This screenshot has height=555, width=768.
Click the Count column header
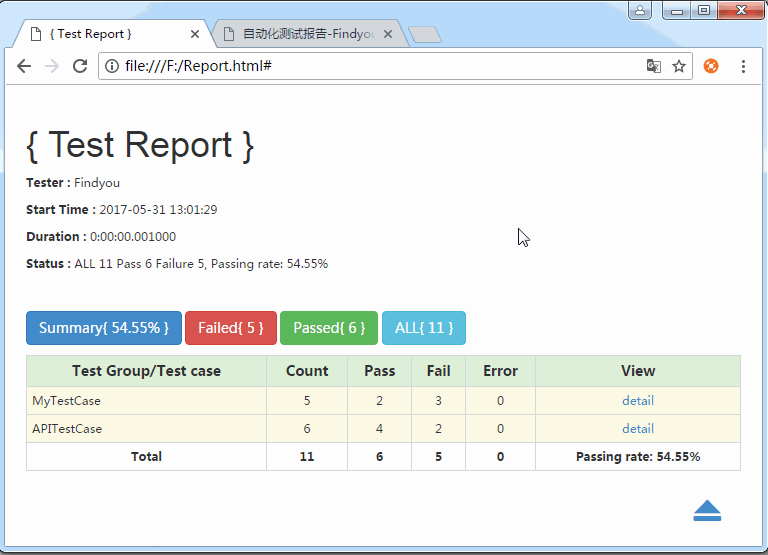[307, 371]
